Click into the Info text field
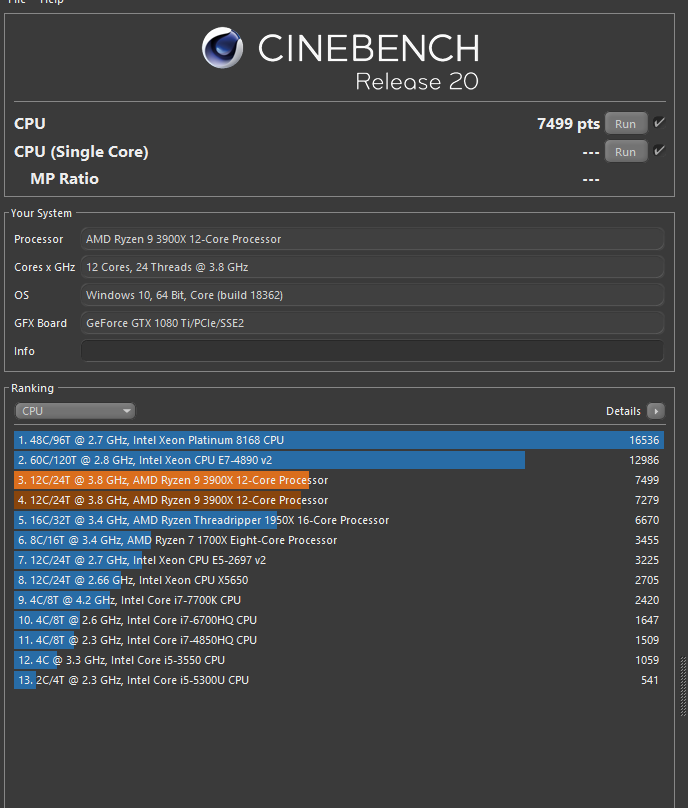688x808 pixels. click(372, 351)
